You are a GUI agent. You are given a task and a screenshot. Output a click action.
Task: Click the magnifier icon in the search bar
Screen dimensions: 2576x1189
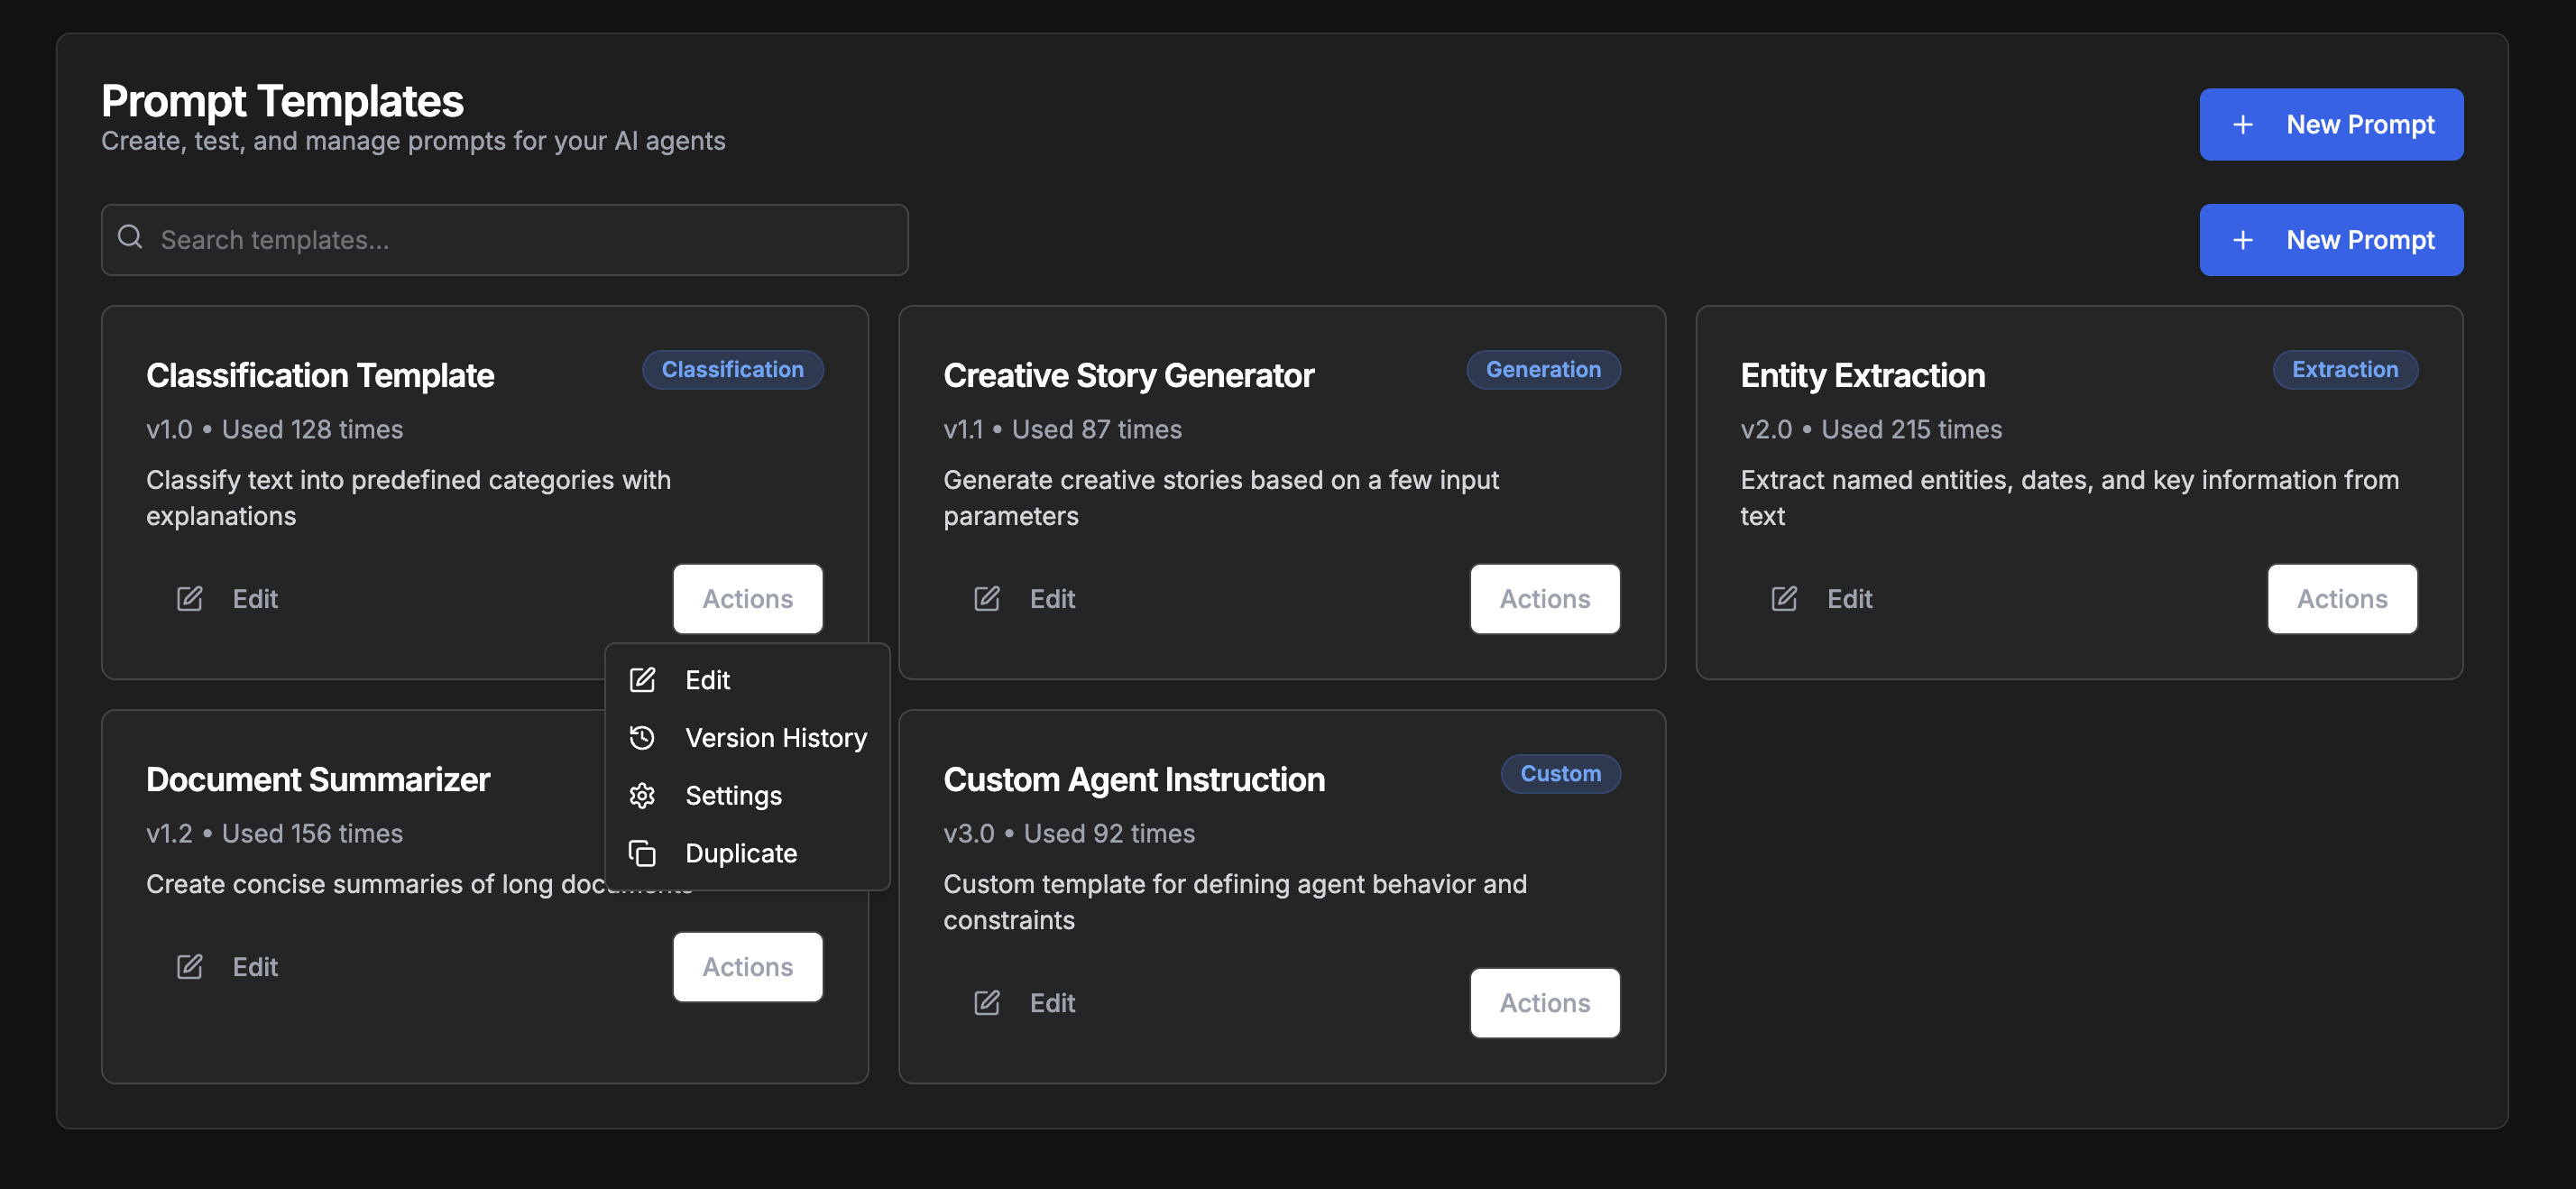point(130,238)
